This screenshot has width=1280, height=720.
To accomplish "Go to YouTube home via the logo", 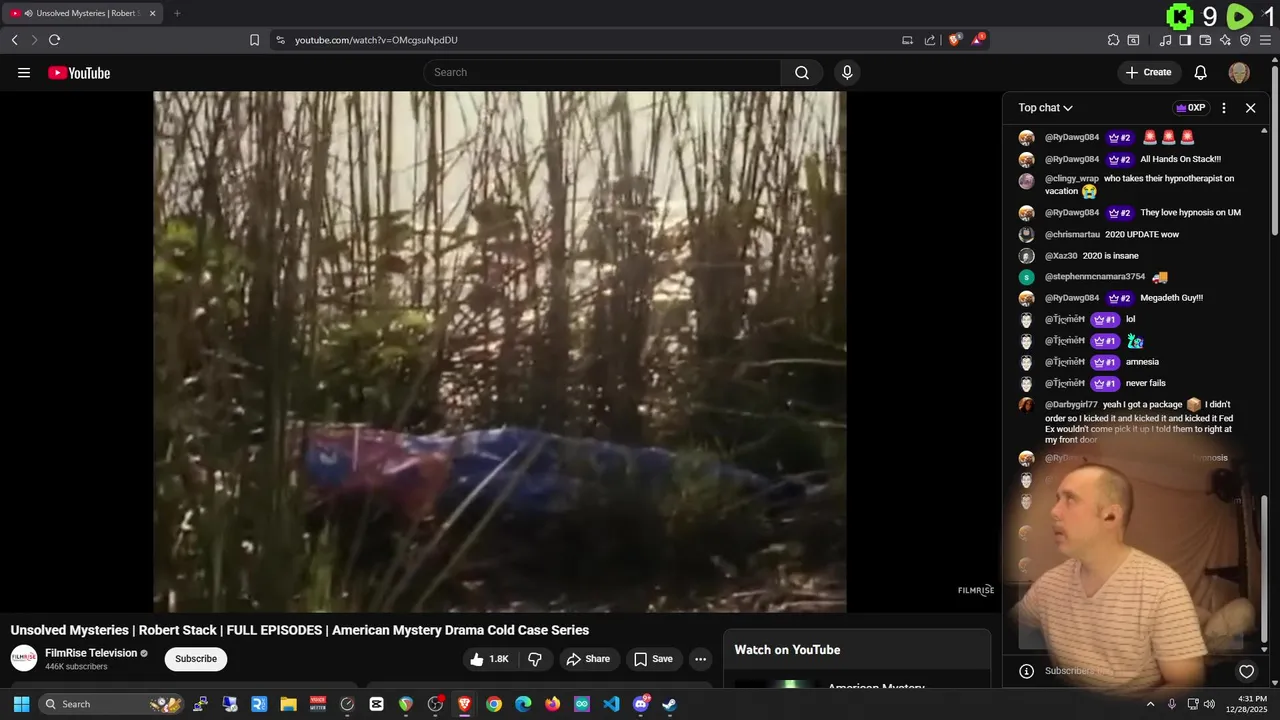I will pos(79,73).
